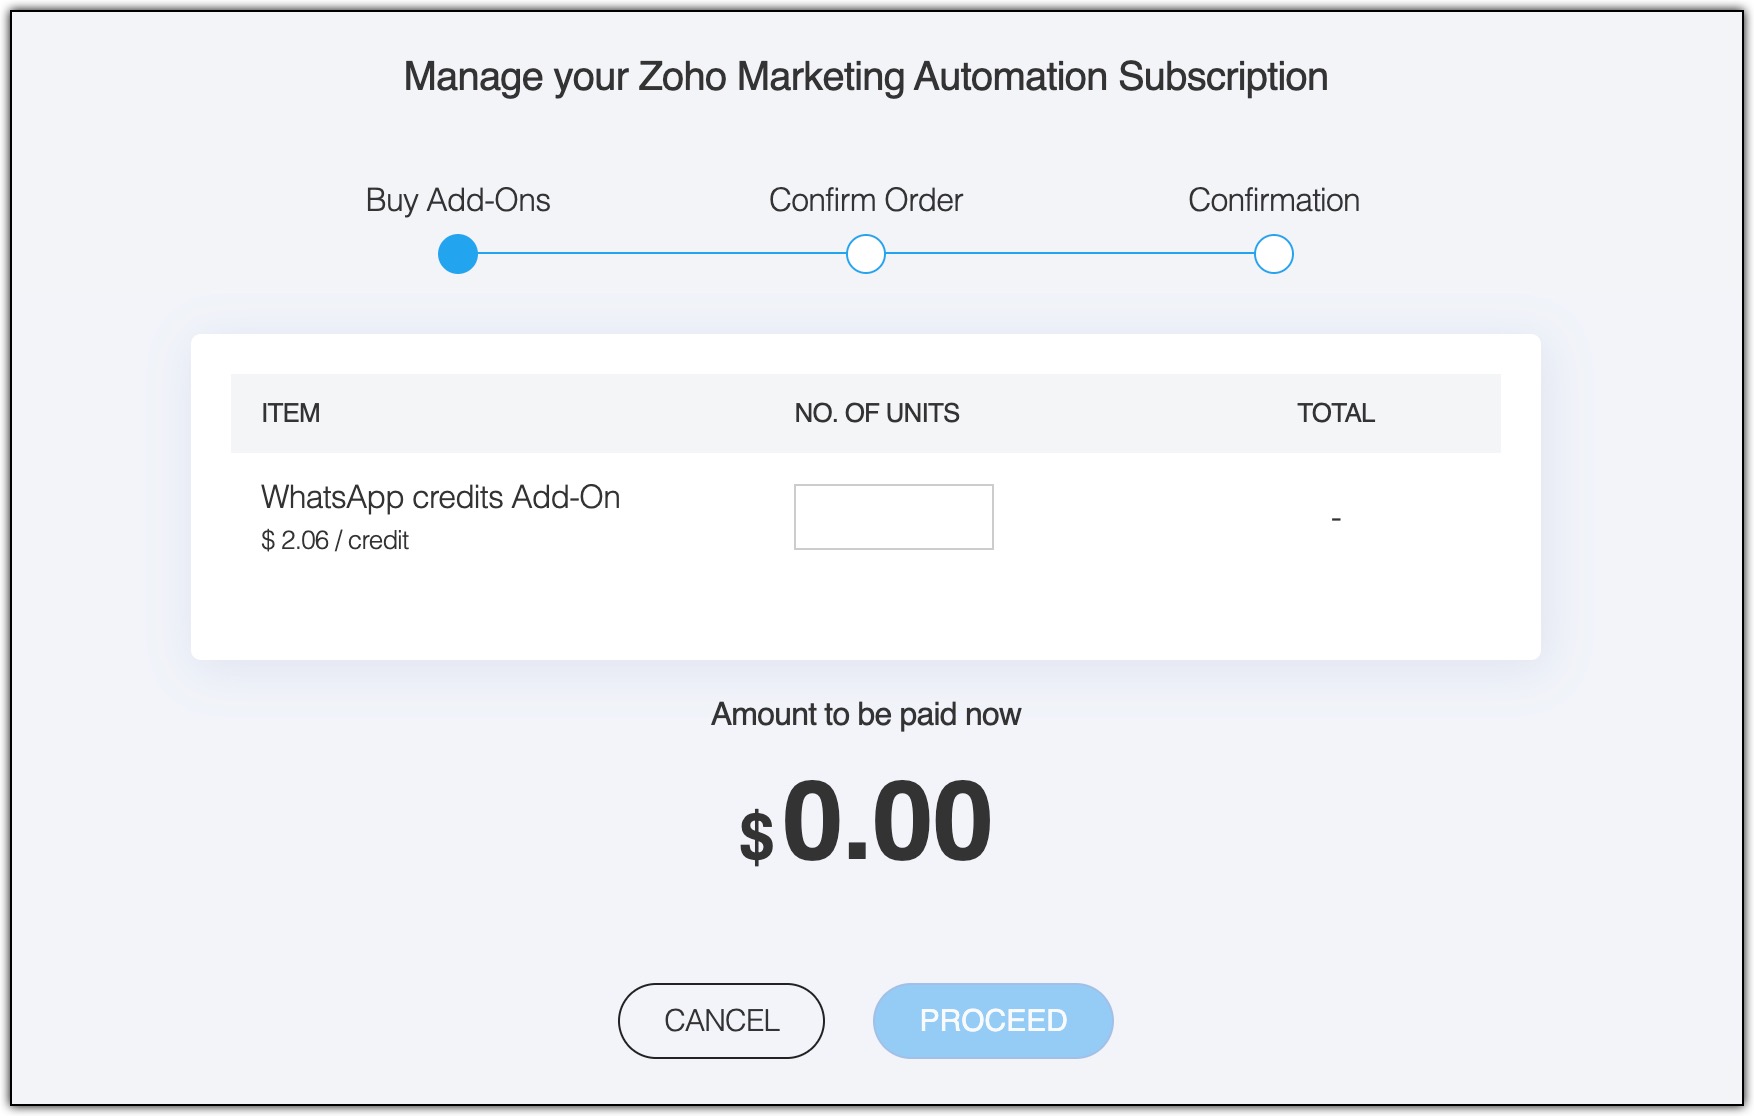1754x1116 pixels.
Task: Click the Amount to be paid now label
Action: [x=866, y=714]
